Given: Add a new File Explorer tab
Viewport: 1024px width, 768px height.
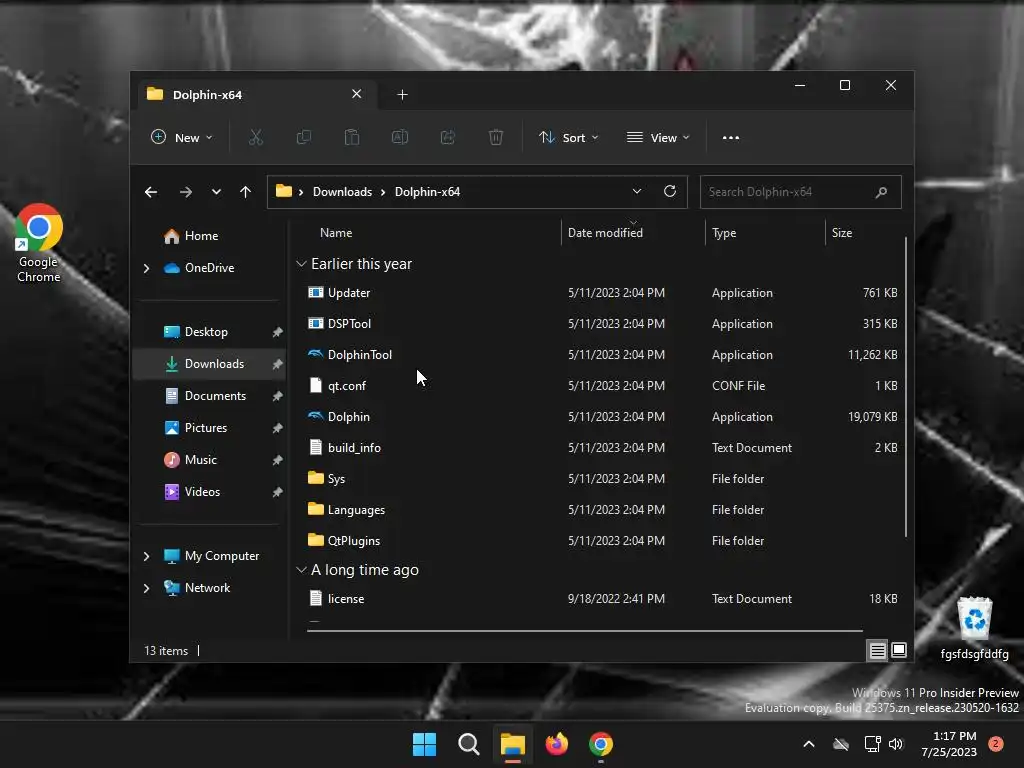Looking at the screenshot, I should 402,95.
